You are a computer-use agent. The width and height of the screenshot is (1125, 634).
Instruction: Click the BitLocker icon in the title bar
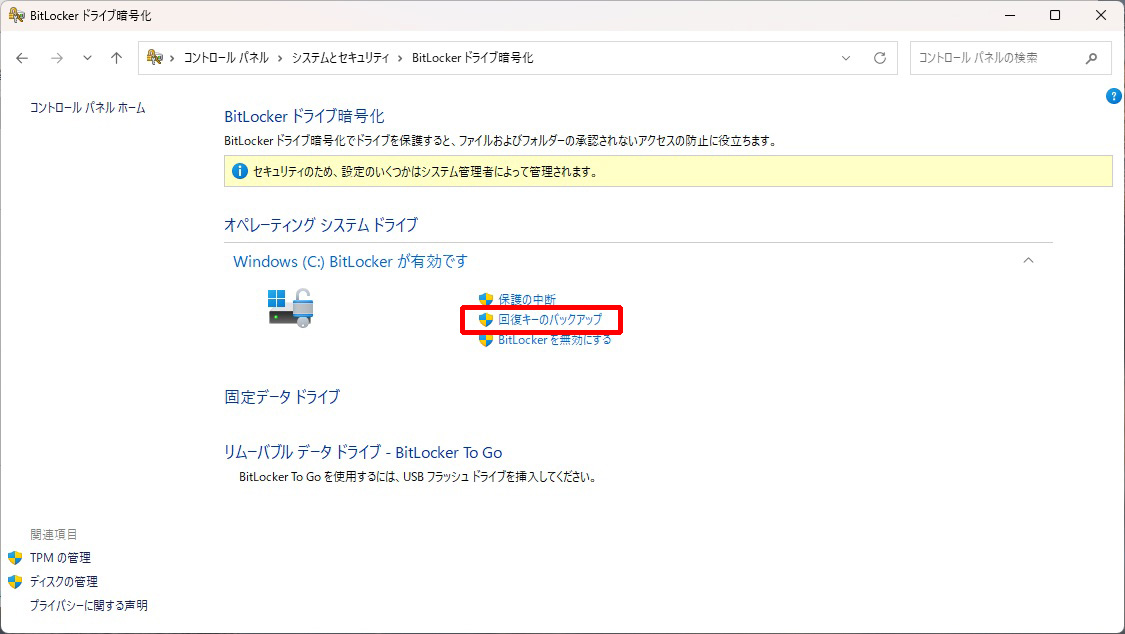(x=17, y=15)
